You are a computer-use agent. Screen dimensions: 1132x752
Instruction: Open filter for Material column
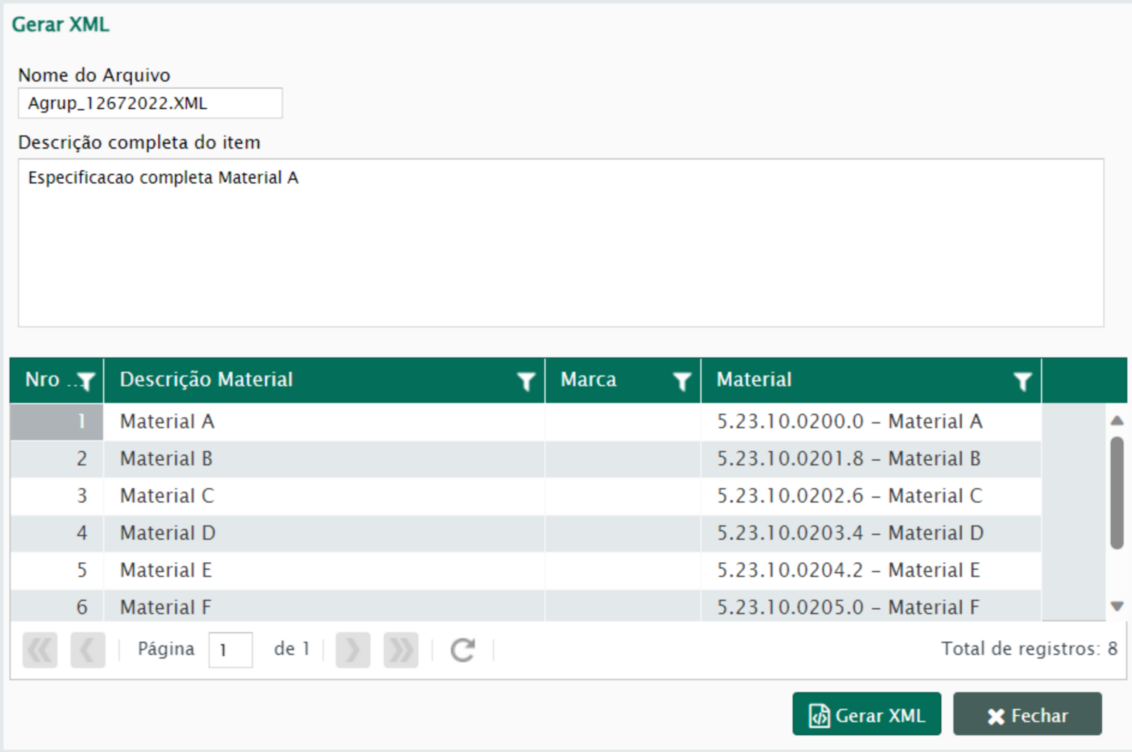[x=1022, y=381]
